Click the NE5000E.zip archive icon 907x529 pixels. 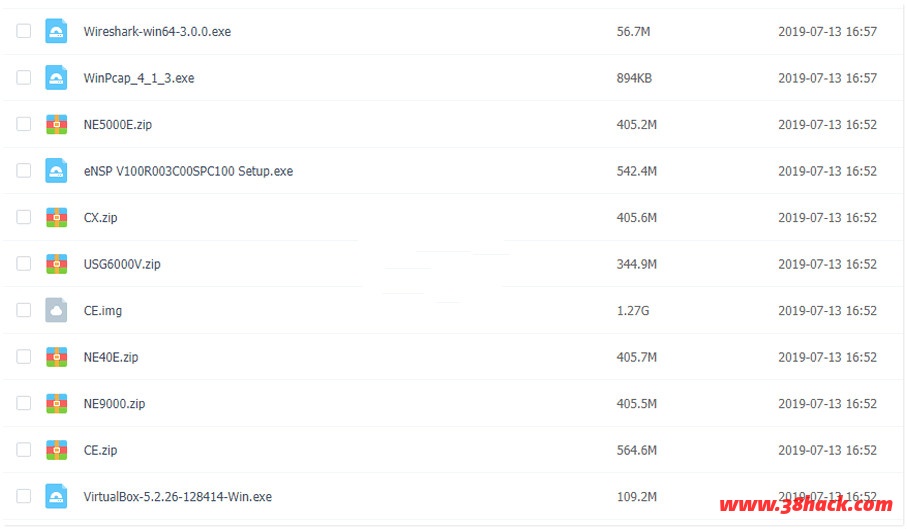tap(56, 124)
